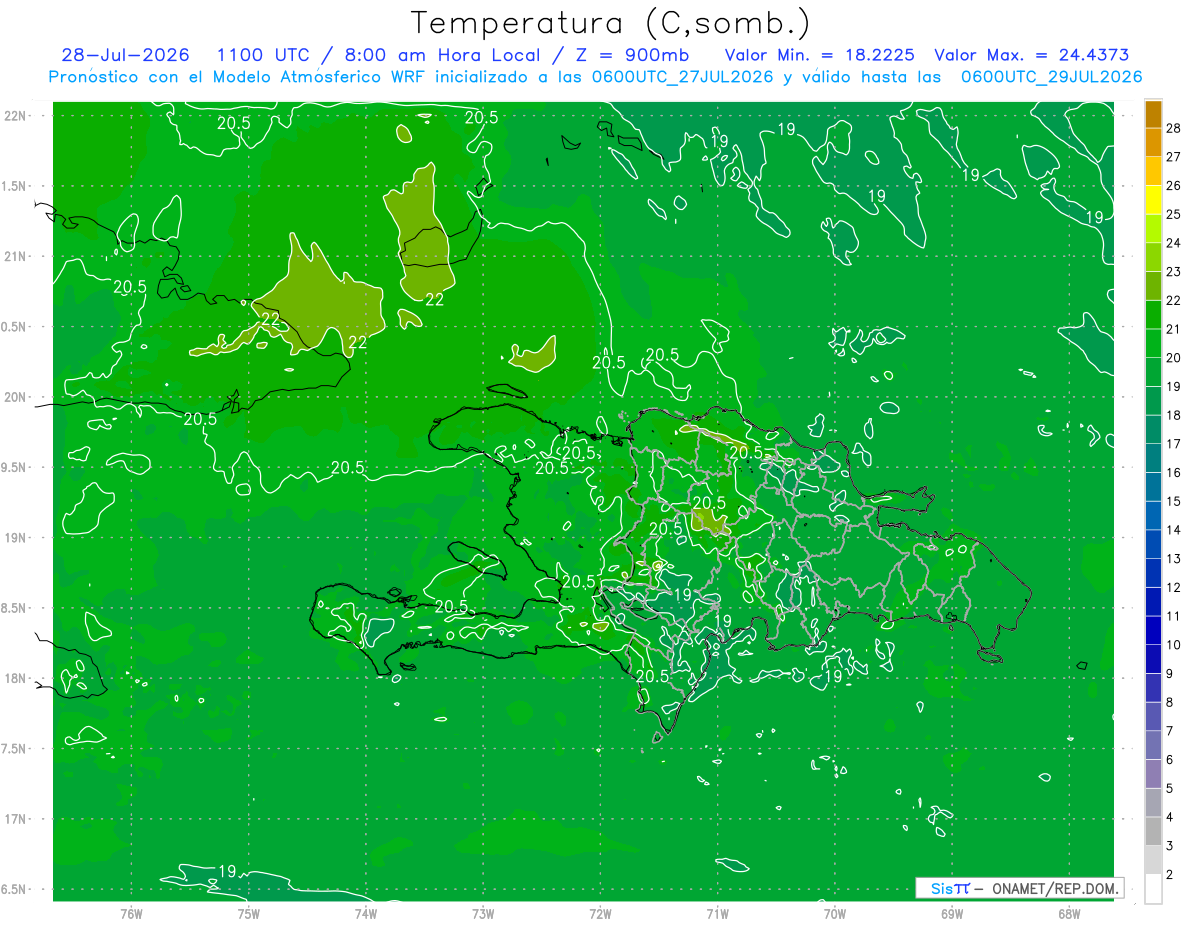
Task: Click the title "Temperatura (C,somb.)"
Action: click(610, 23)
